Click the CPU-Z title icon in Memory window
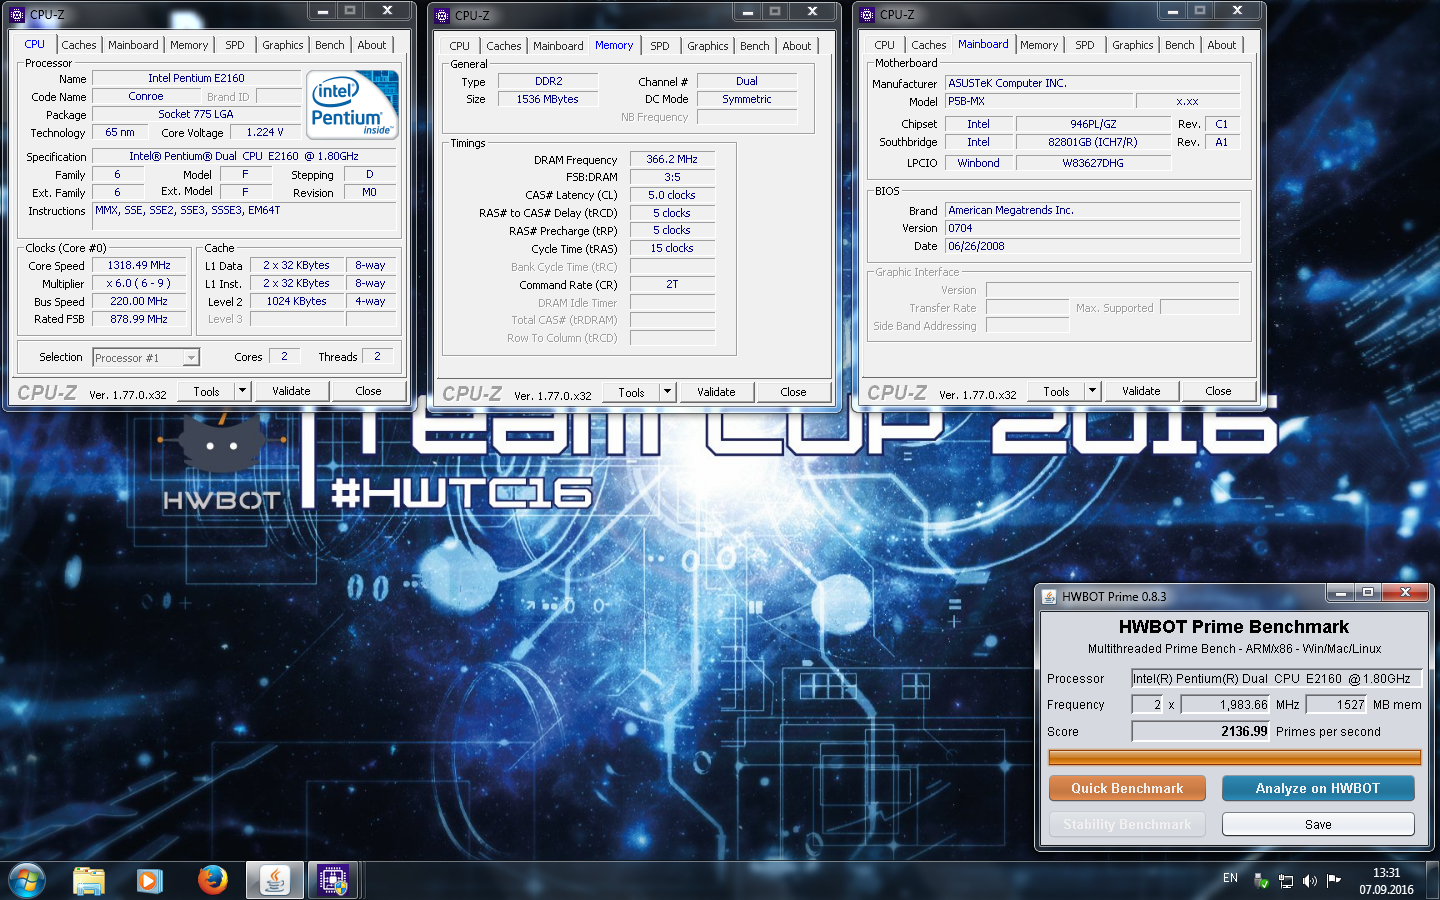The height and width of the screenshot is (900, 1440). click(442, 15)
